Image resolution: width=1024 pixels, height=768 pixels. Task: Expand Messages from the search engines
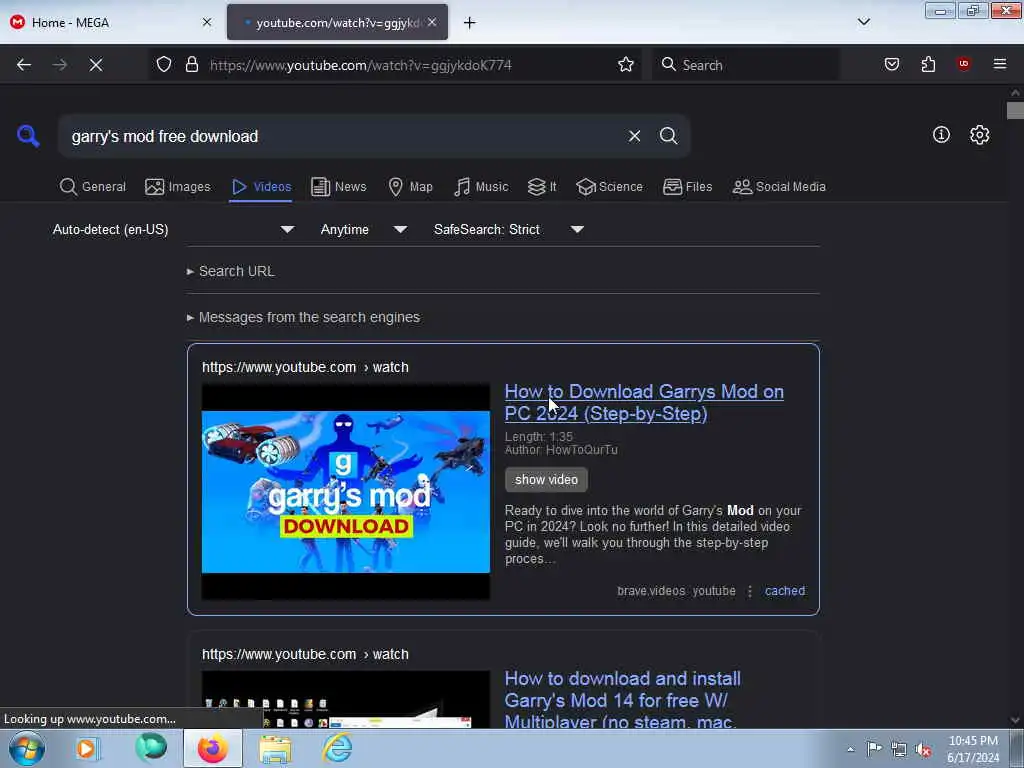[303, 317]
